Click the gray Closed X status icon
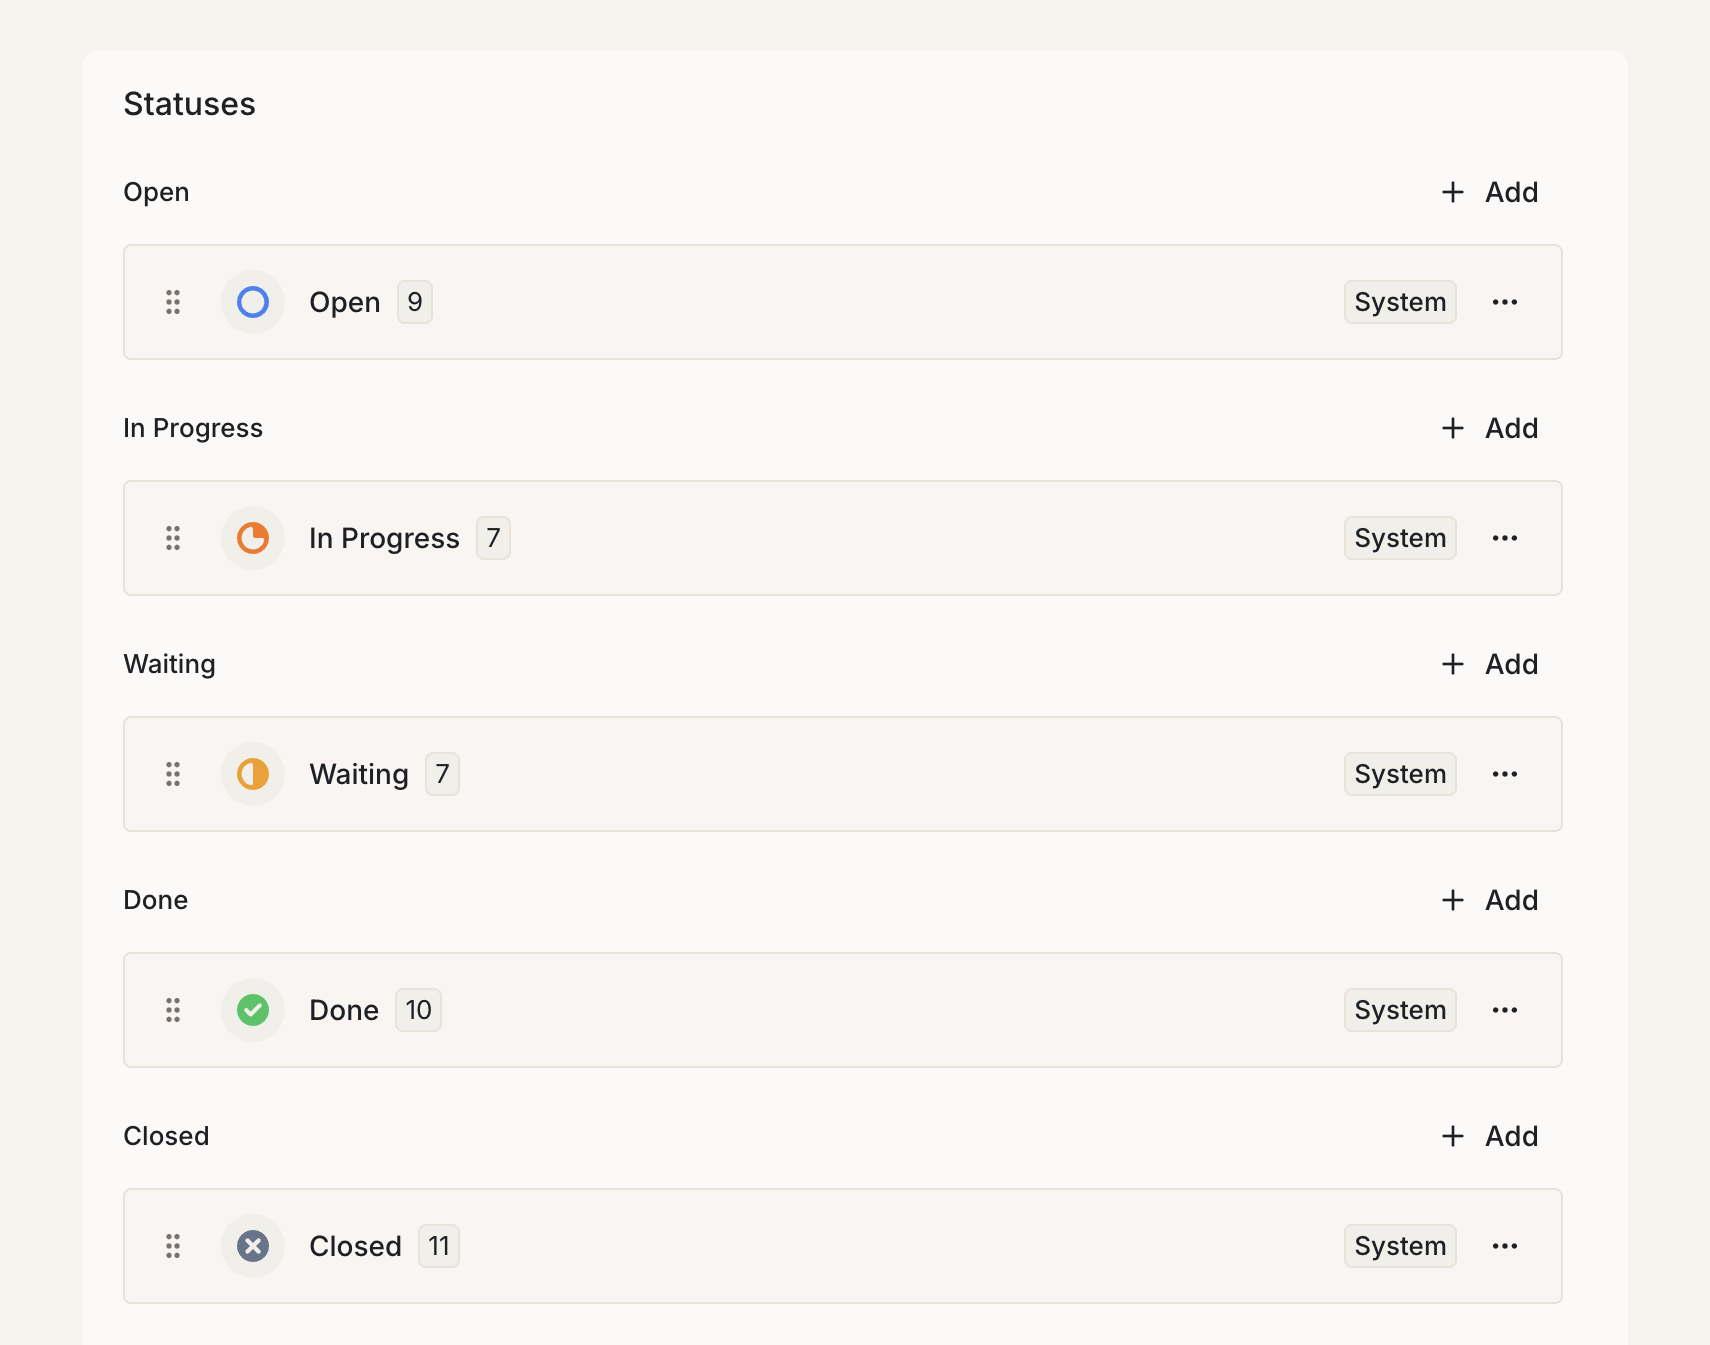This screenshot has width=1710, height=1345. [x=253, y=1246]
